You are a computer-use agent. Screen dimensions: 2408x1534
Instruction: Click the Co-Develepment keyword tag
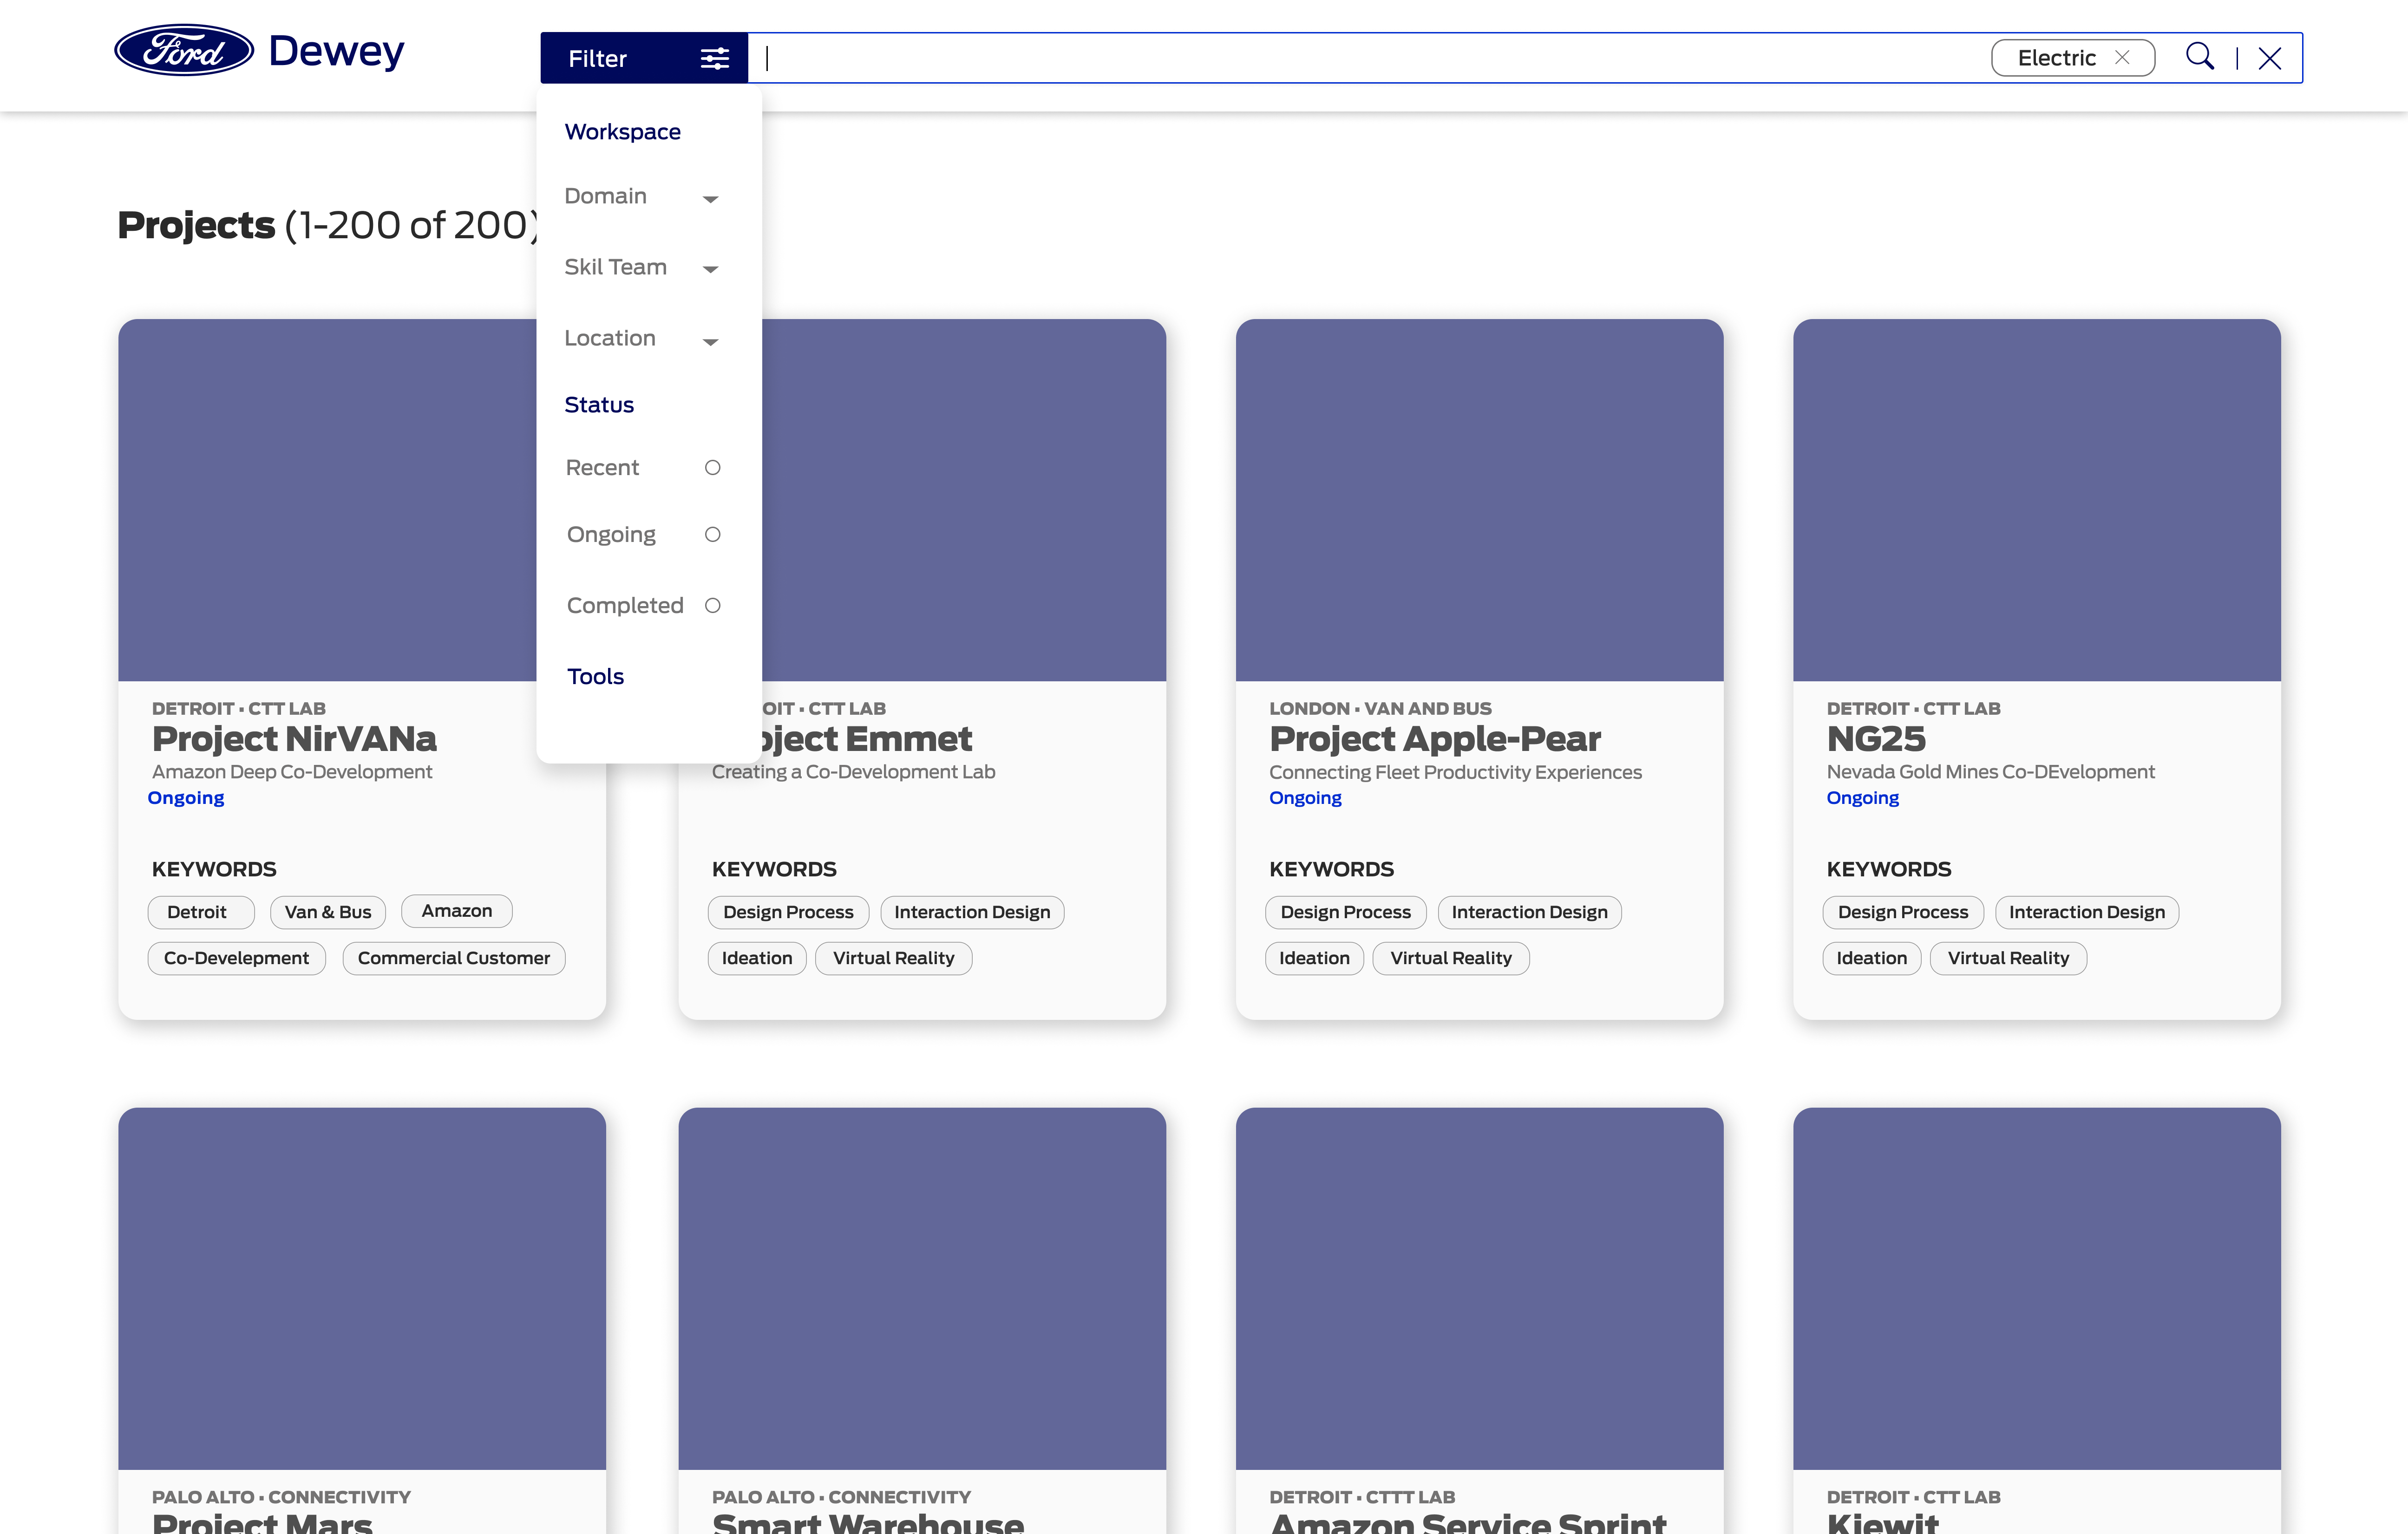(236, 958)
